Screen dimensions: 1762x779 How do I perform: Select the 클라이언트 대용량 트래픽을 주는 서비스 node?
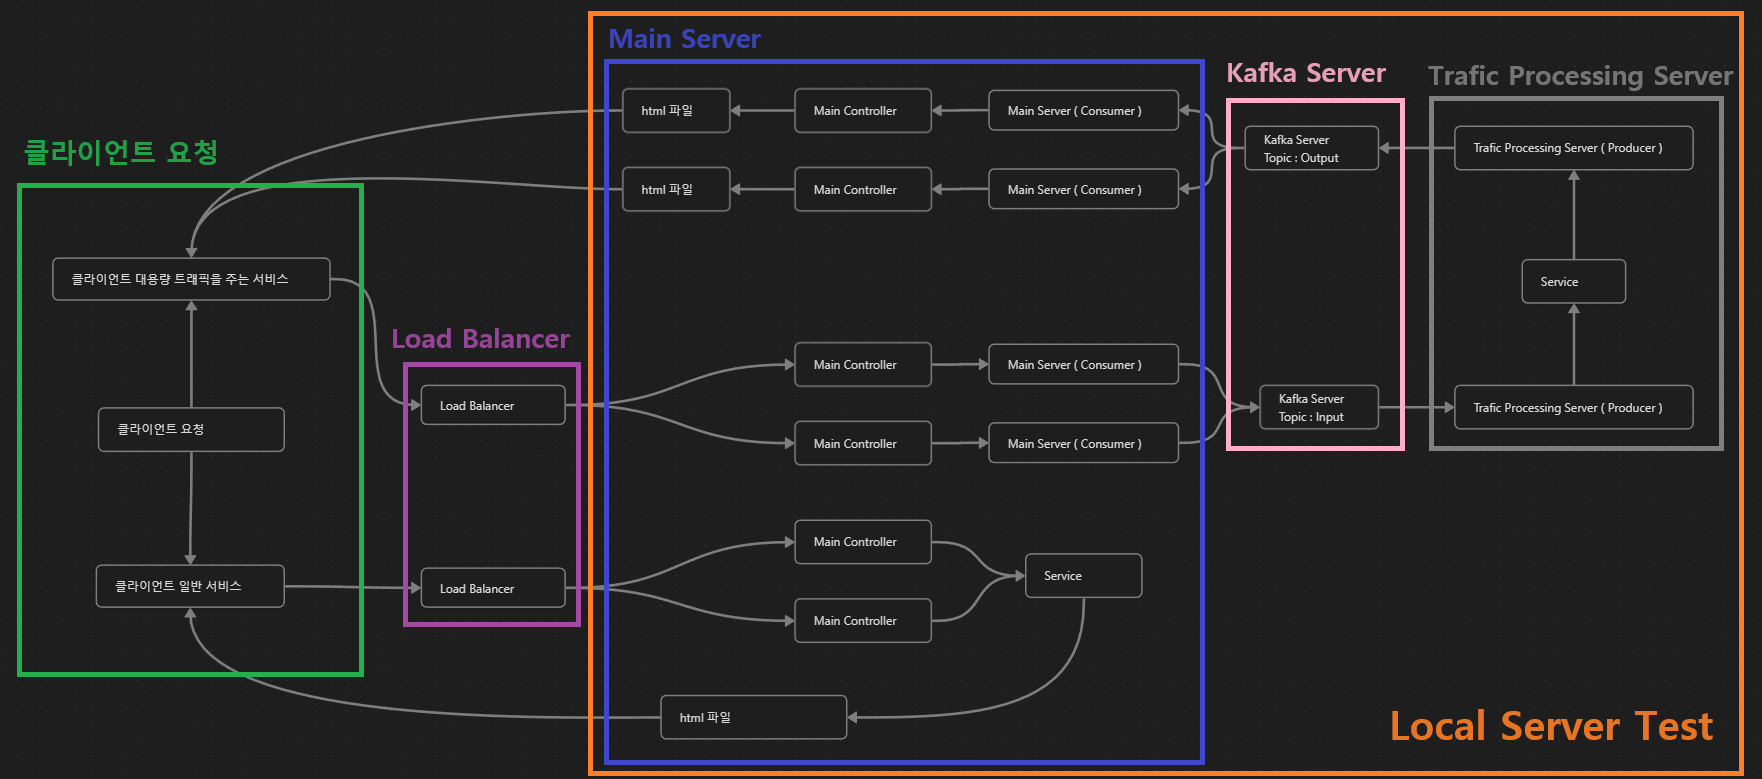(191, 279)
